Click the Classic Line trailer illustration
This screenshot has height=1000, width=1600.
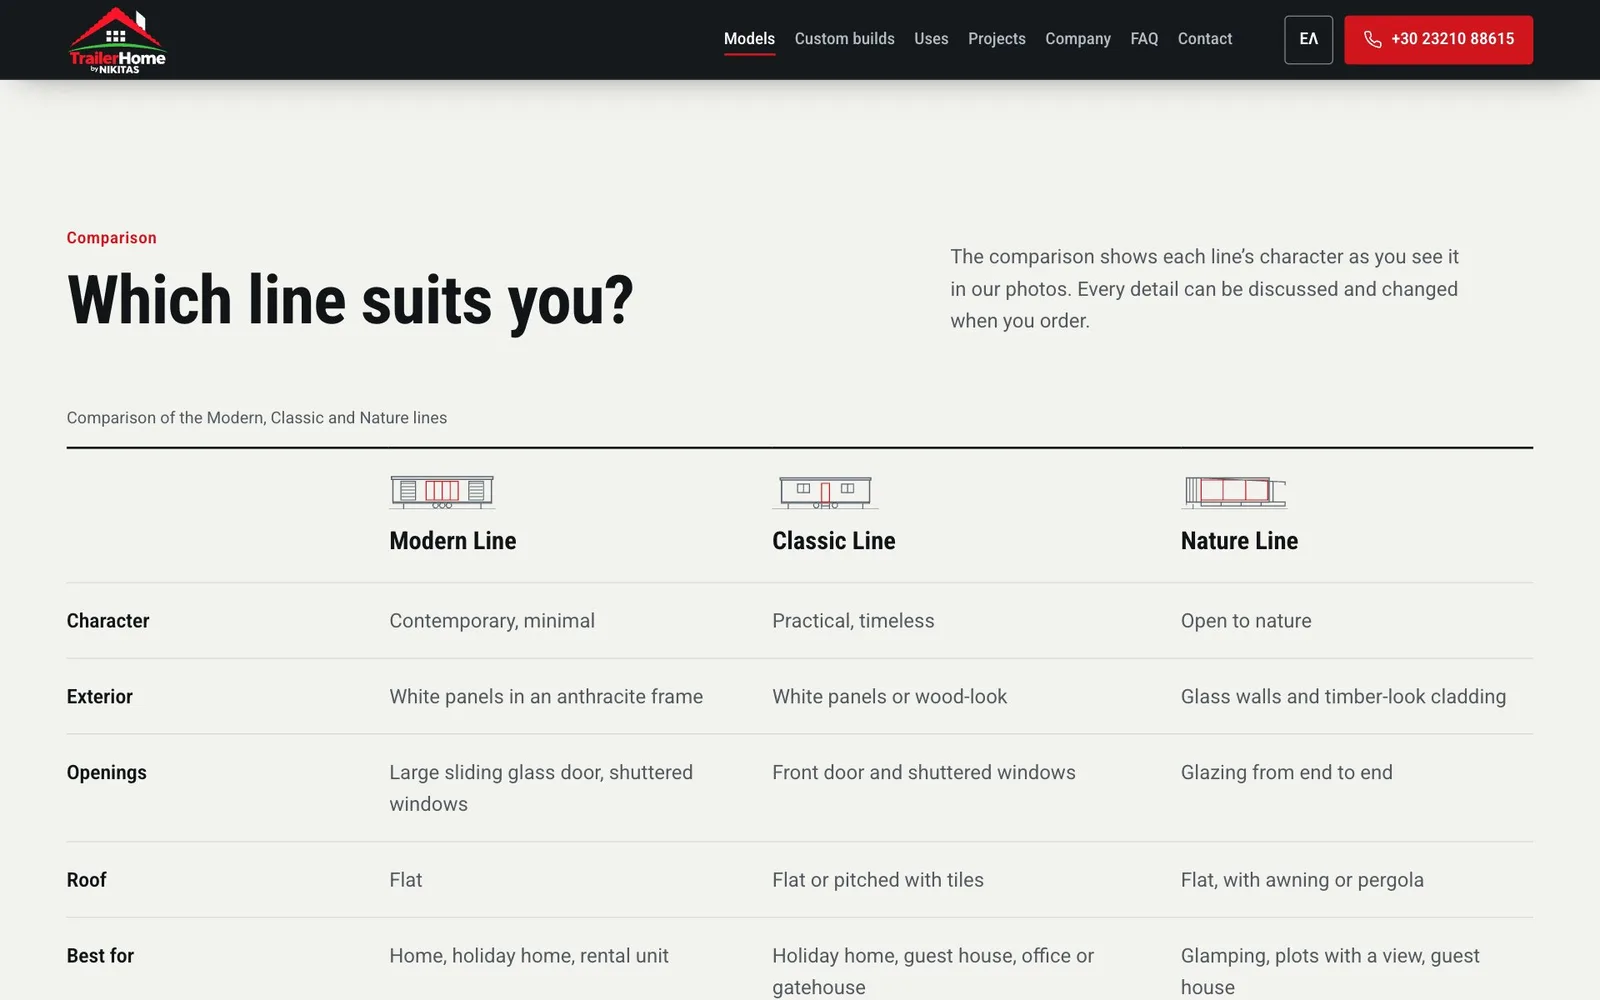(x=825, y=492)
